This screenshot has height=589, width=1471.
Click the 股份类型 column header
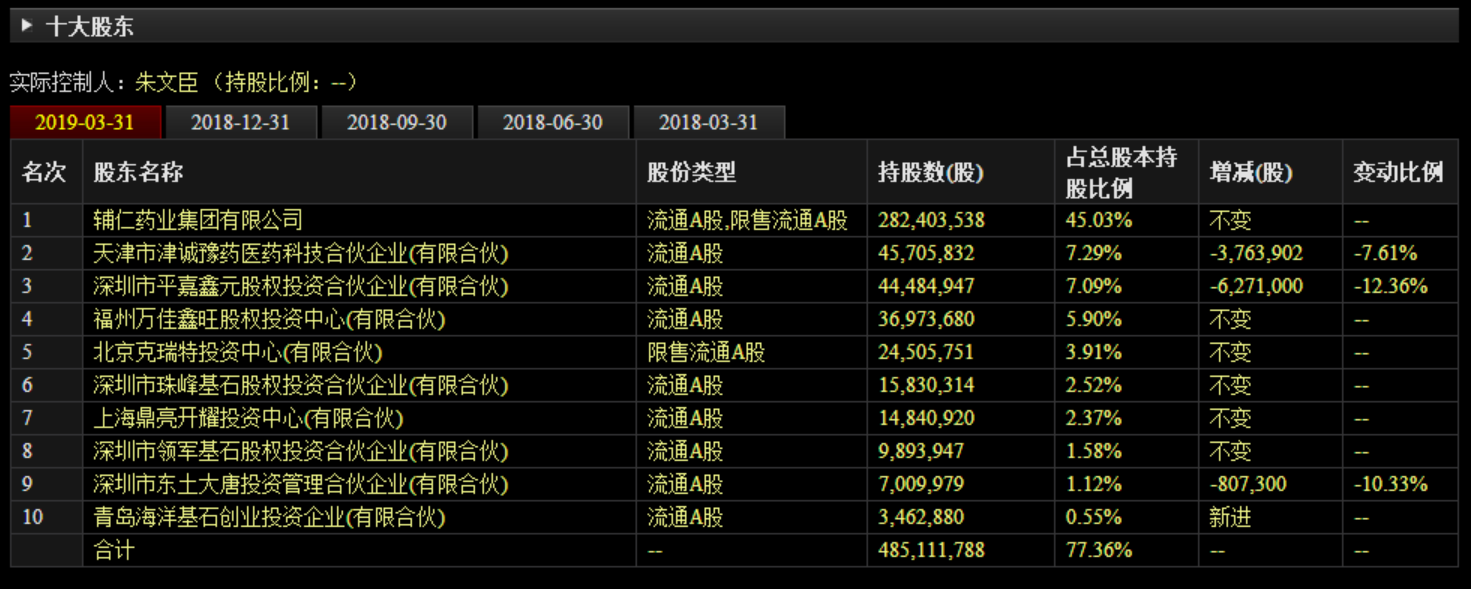point(691,172)
